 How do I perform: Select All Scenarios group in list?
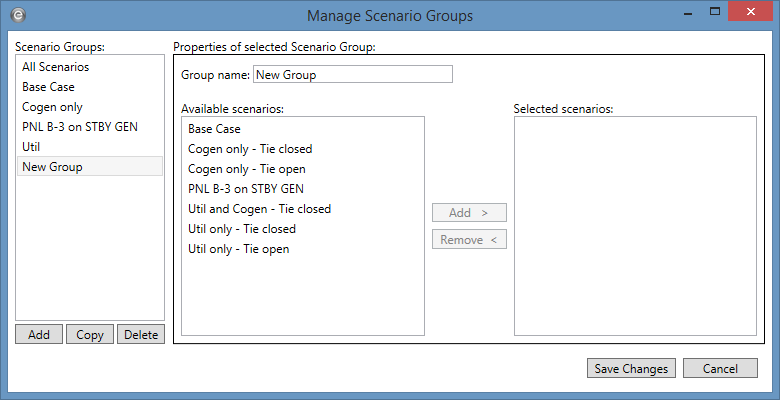pos(56,67)
